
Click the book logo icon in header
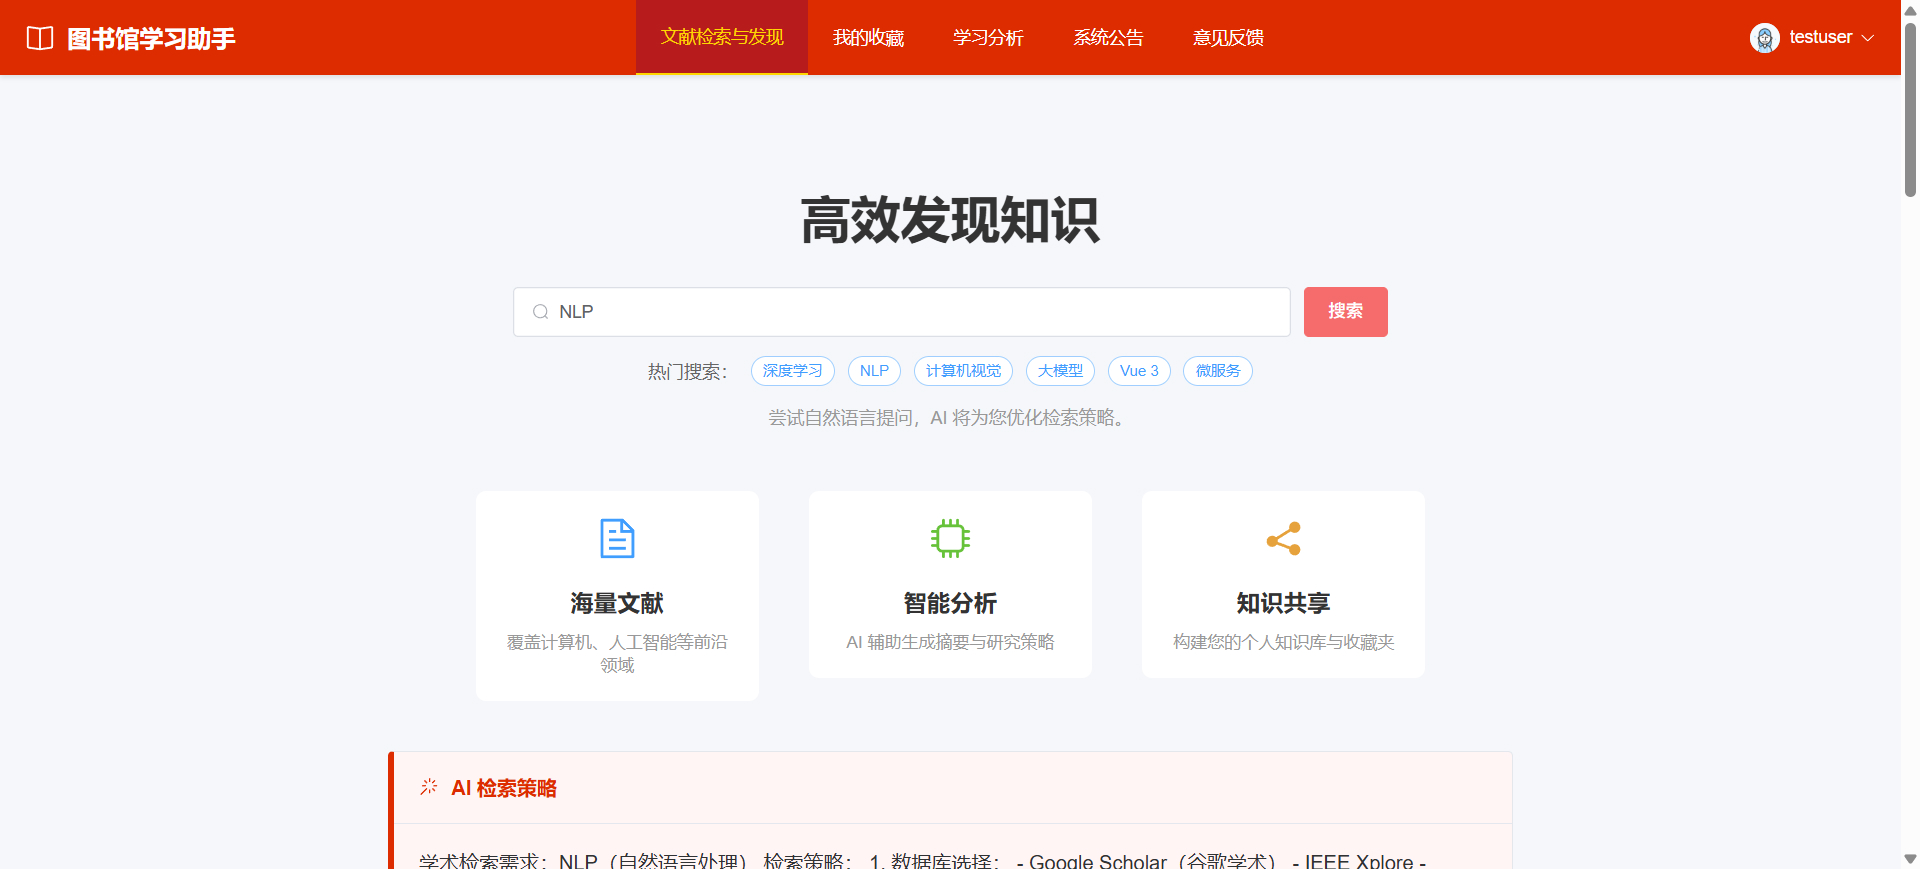[40, 38]
